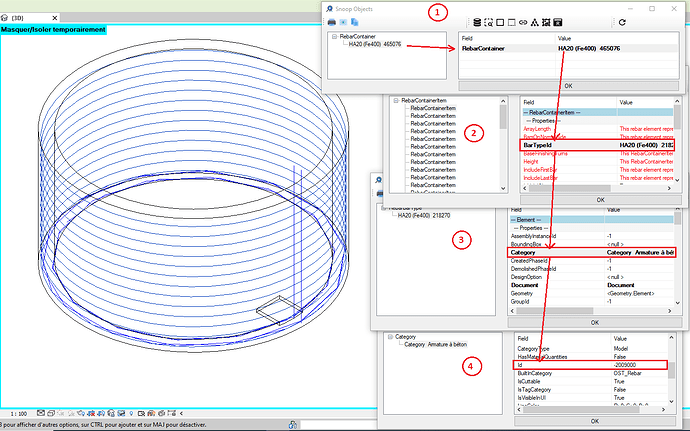Select HA20 (Fe400) 465076 tree item

point(374,44)
